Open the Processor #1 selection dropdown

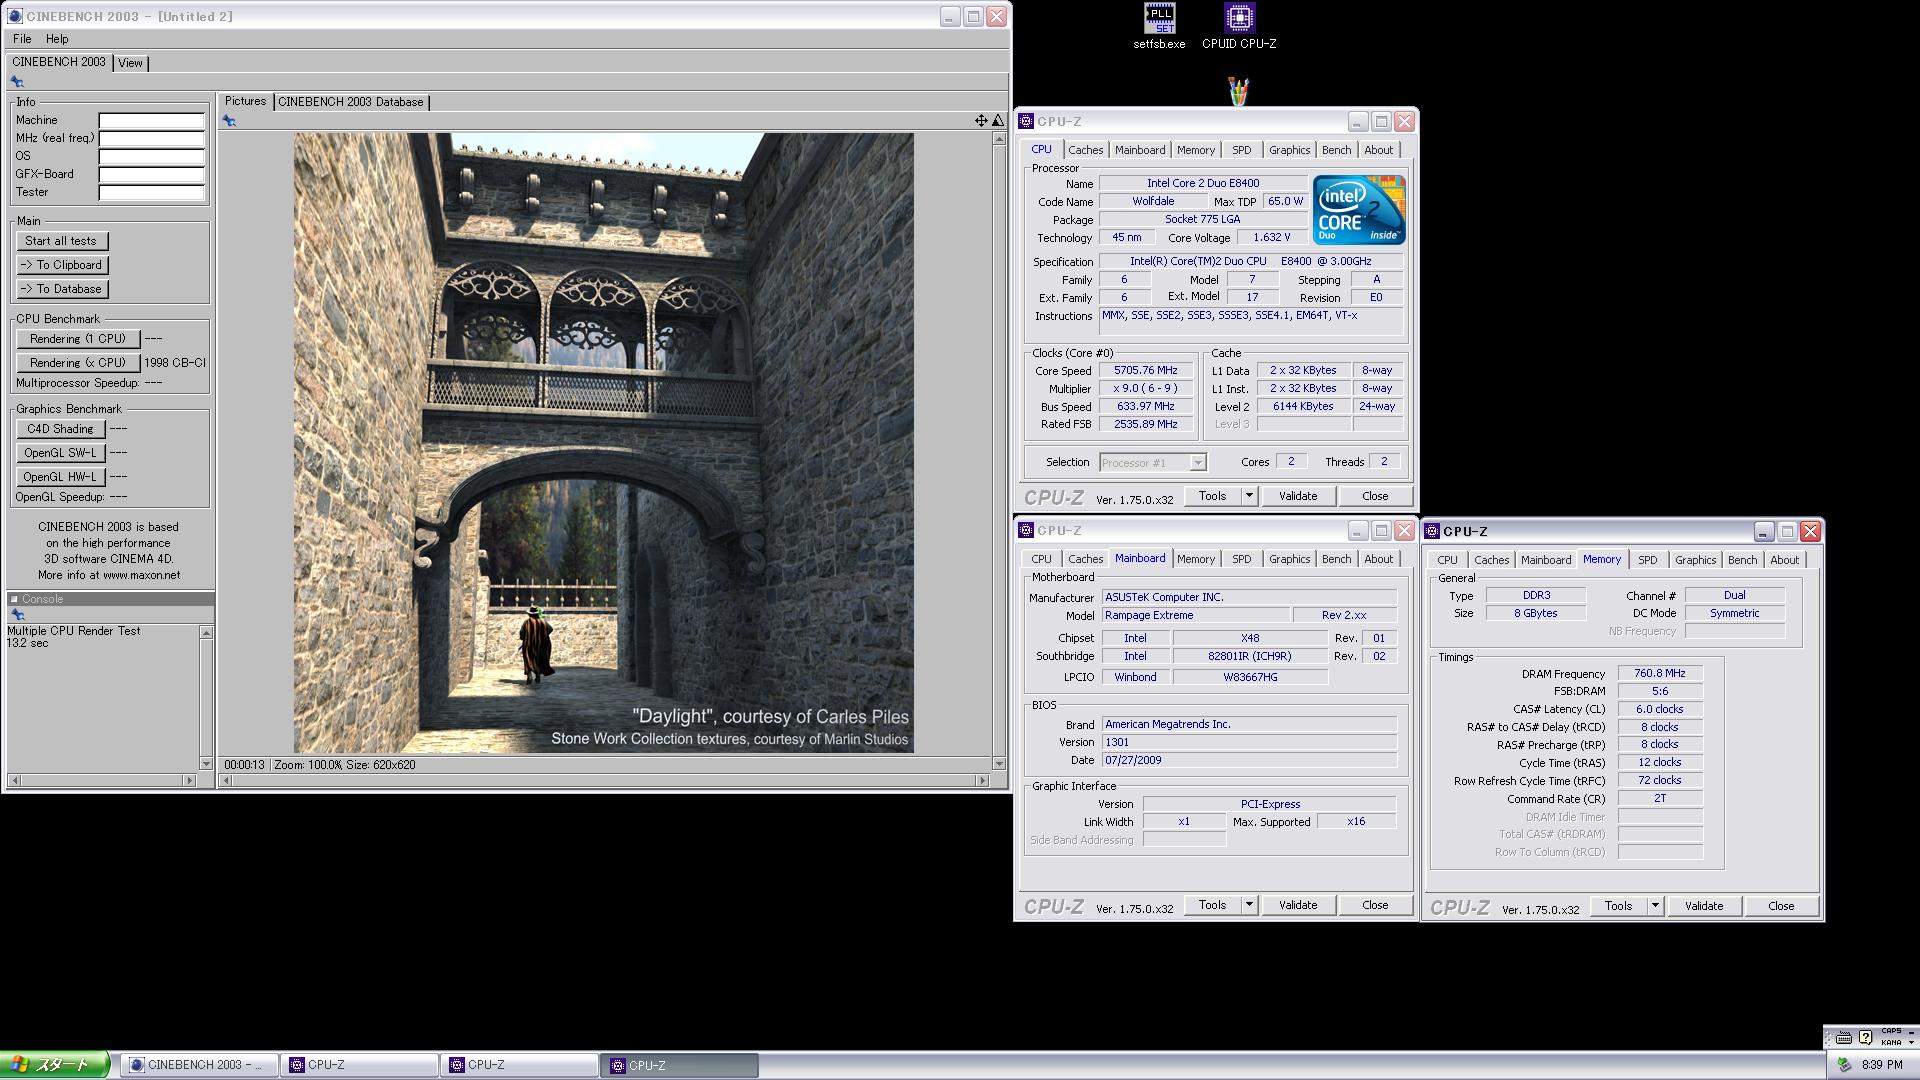(1153, 462)
